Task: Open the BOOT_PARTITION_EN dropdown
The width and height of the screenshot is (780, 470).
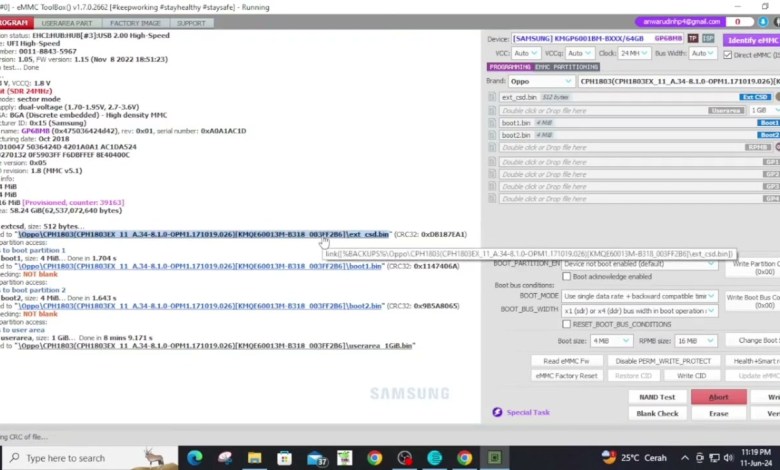Action: (640, 264)
